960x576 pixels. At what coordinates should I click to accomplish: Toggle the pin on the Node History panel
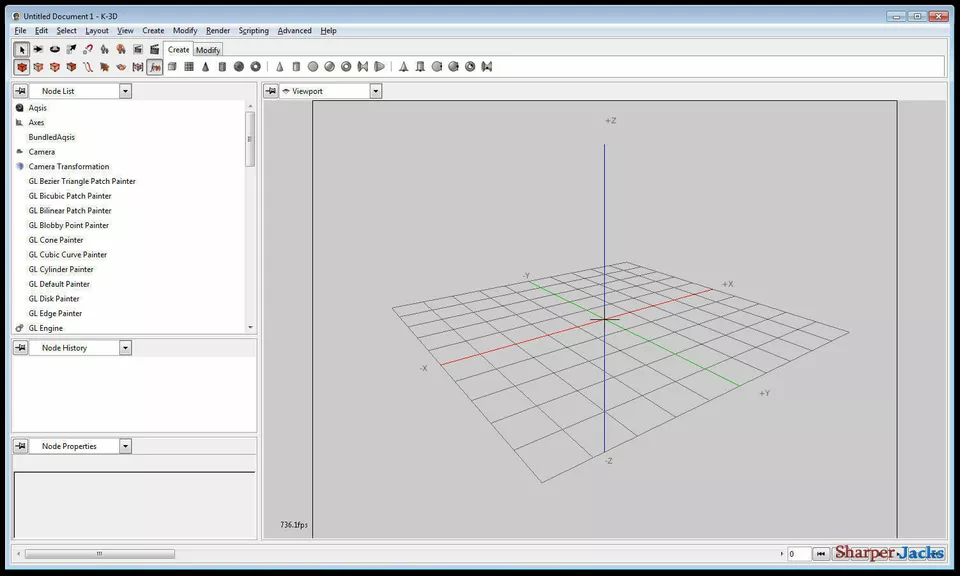pos(20,347)
